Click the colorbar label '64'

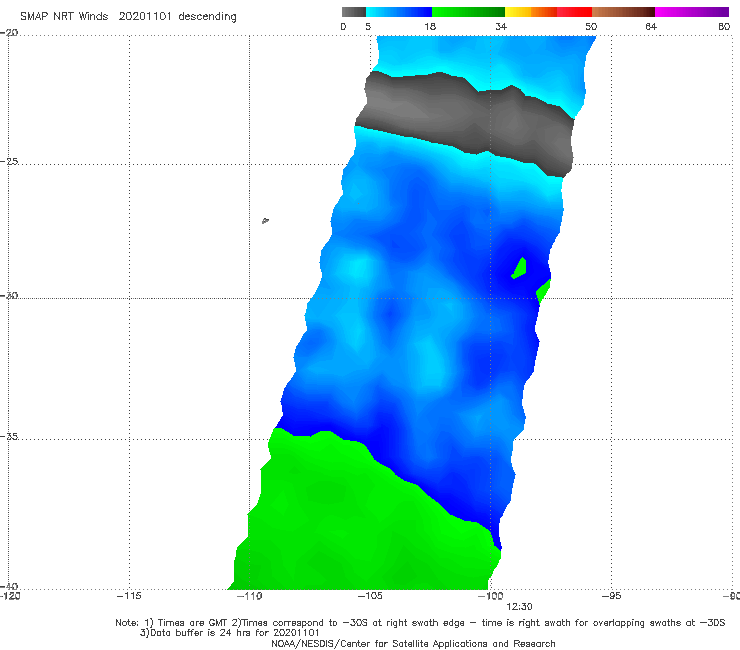coord(651,26)
